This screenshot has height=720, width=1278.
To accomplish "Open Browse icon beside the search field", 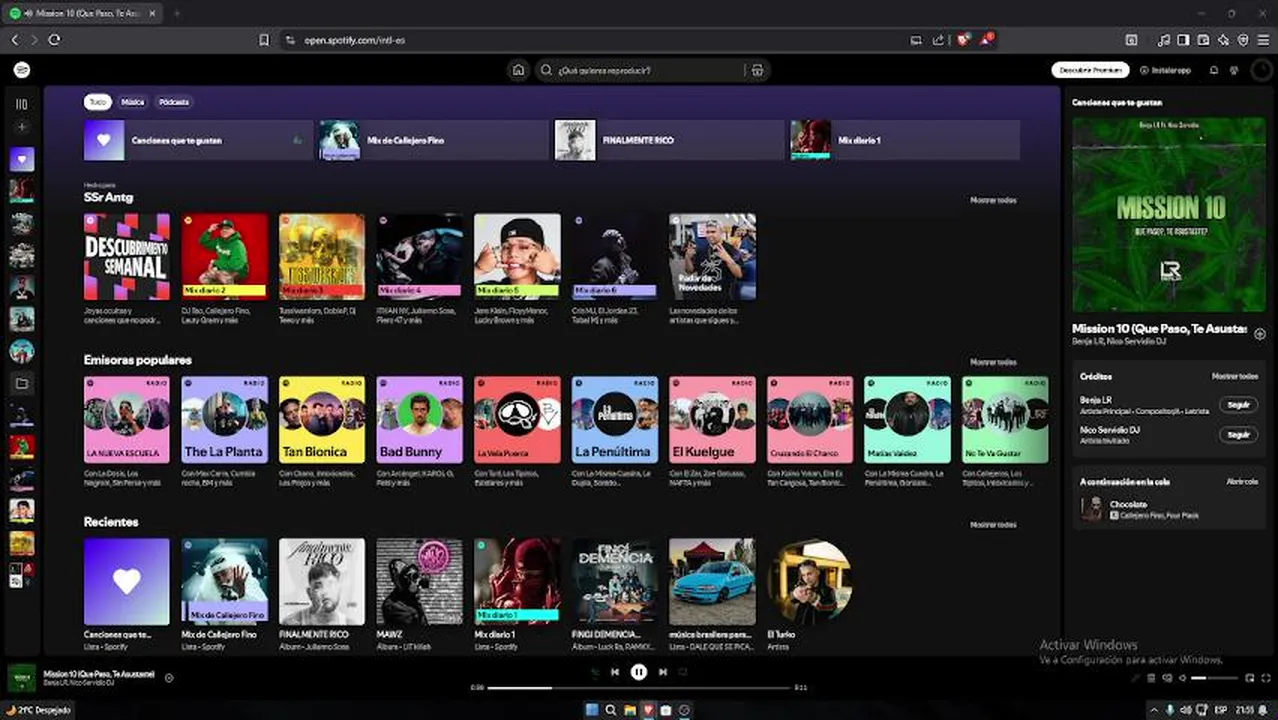I will coord(757,70).
